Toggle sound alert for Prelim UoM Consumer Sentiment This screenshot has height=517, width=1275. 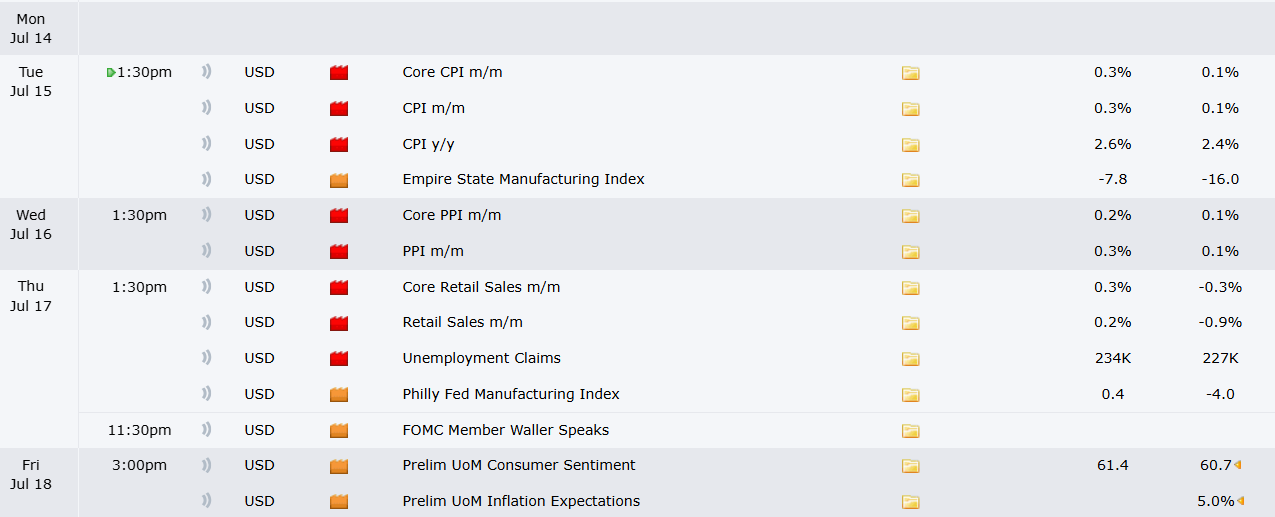[x=206, y=465]
